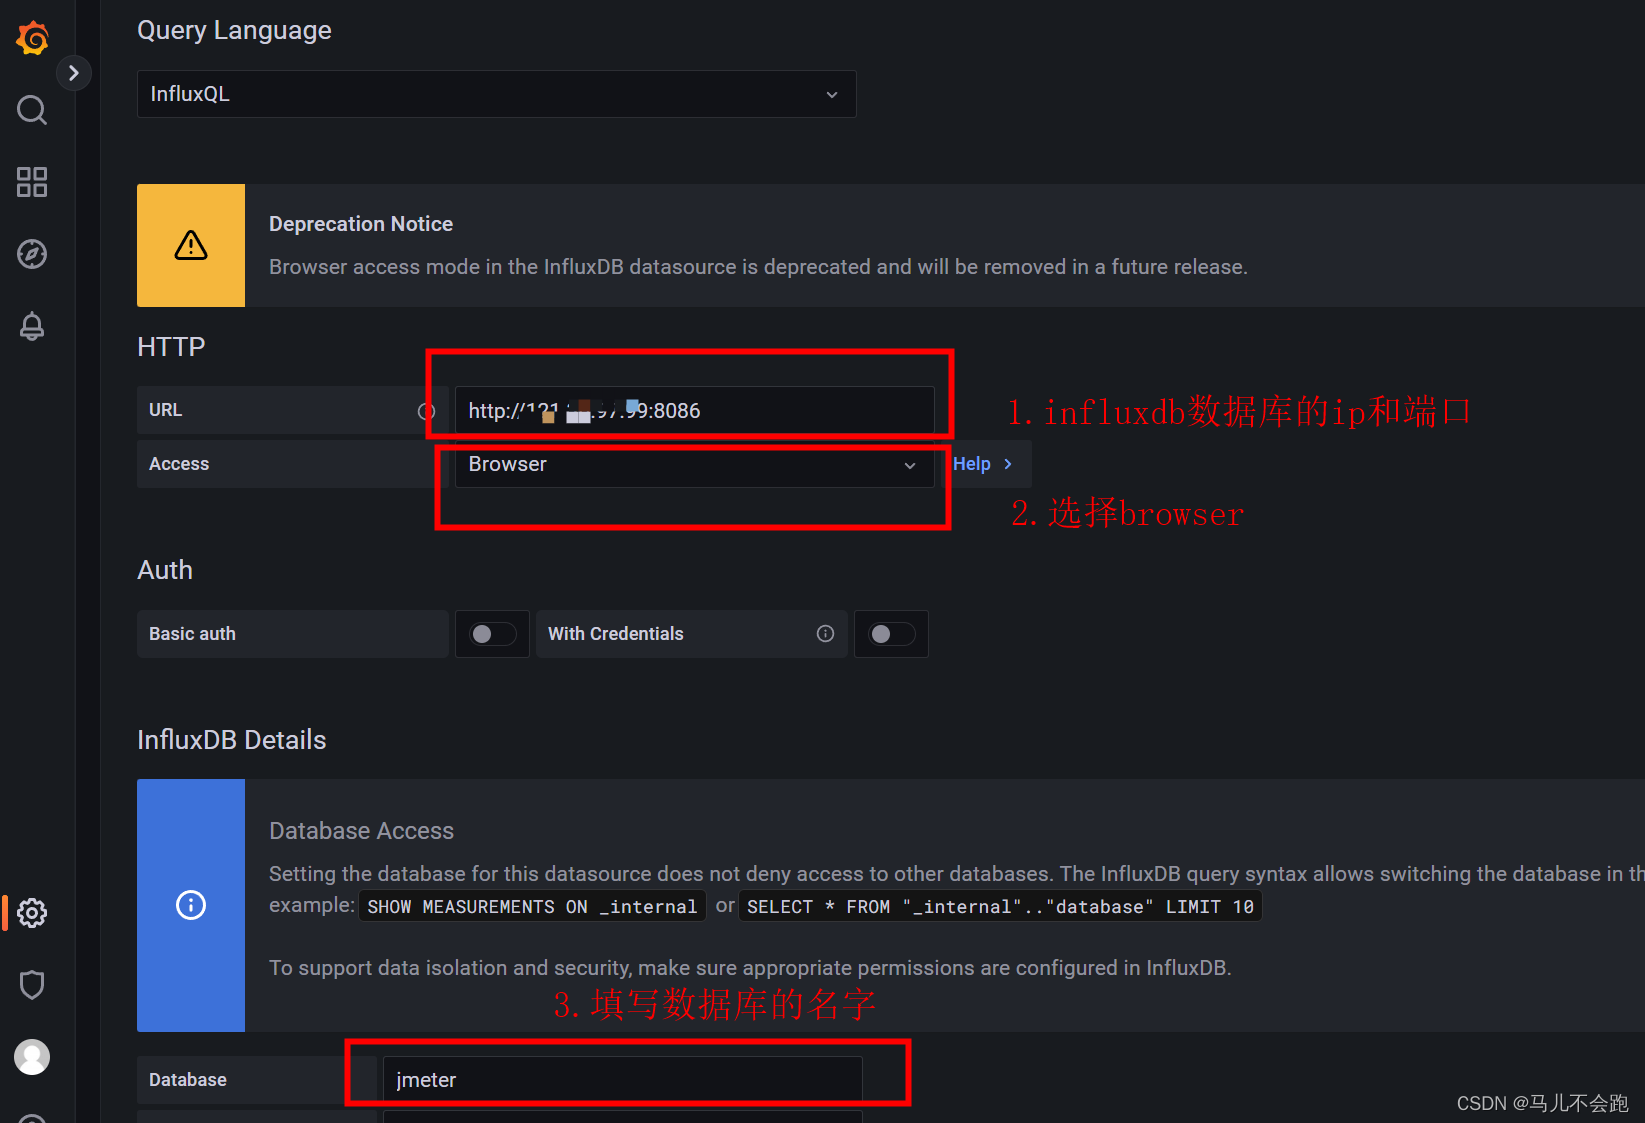Click the Deprecation Notice heading text
The width and height of the screenshot is (1645, 1123).
pos(361,224)
